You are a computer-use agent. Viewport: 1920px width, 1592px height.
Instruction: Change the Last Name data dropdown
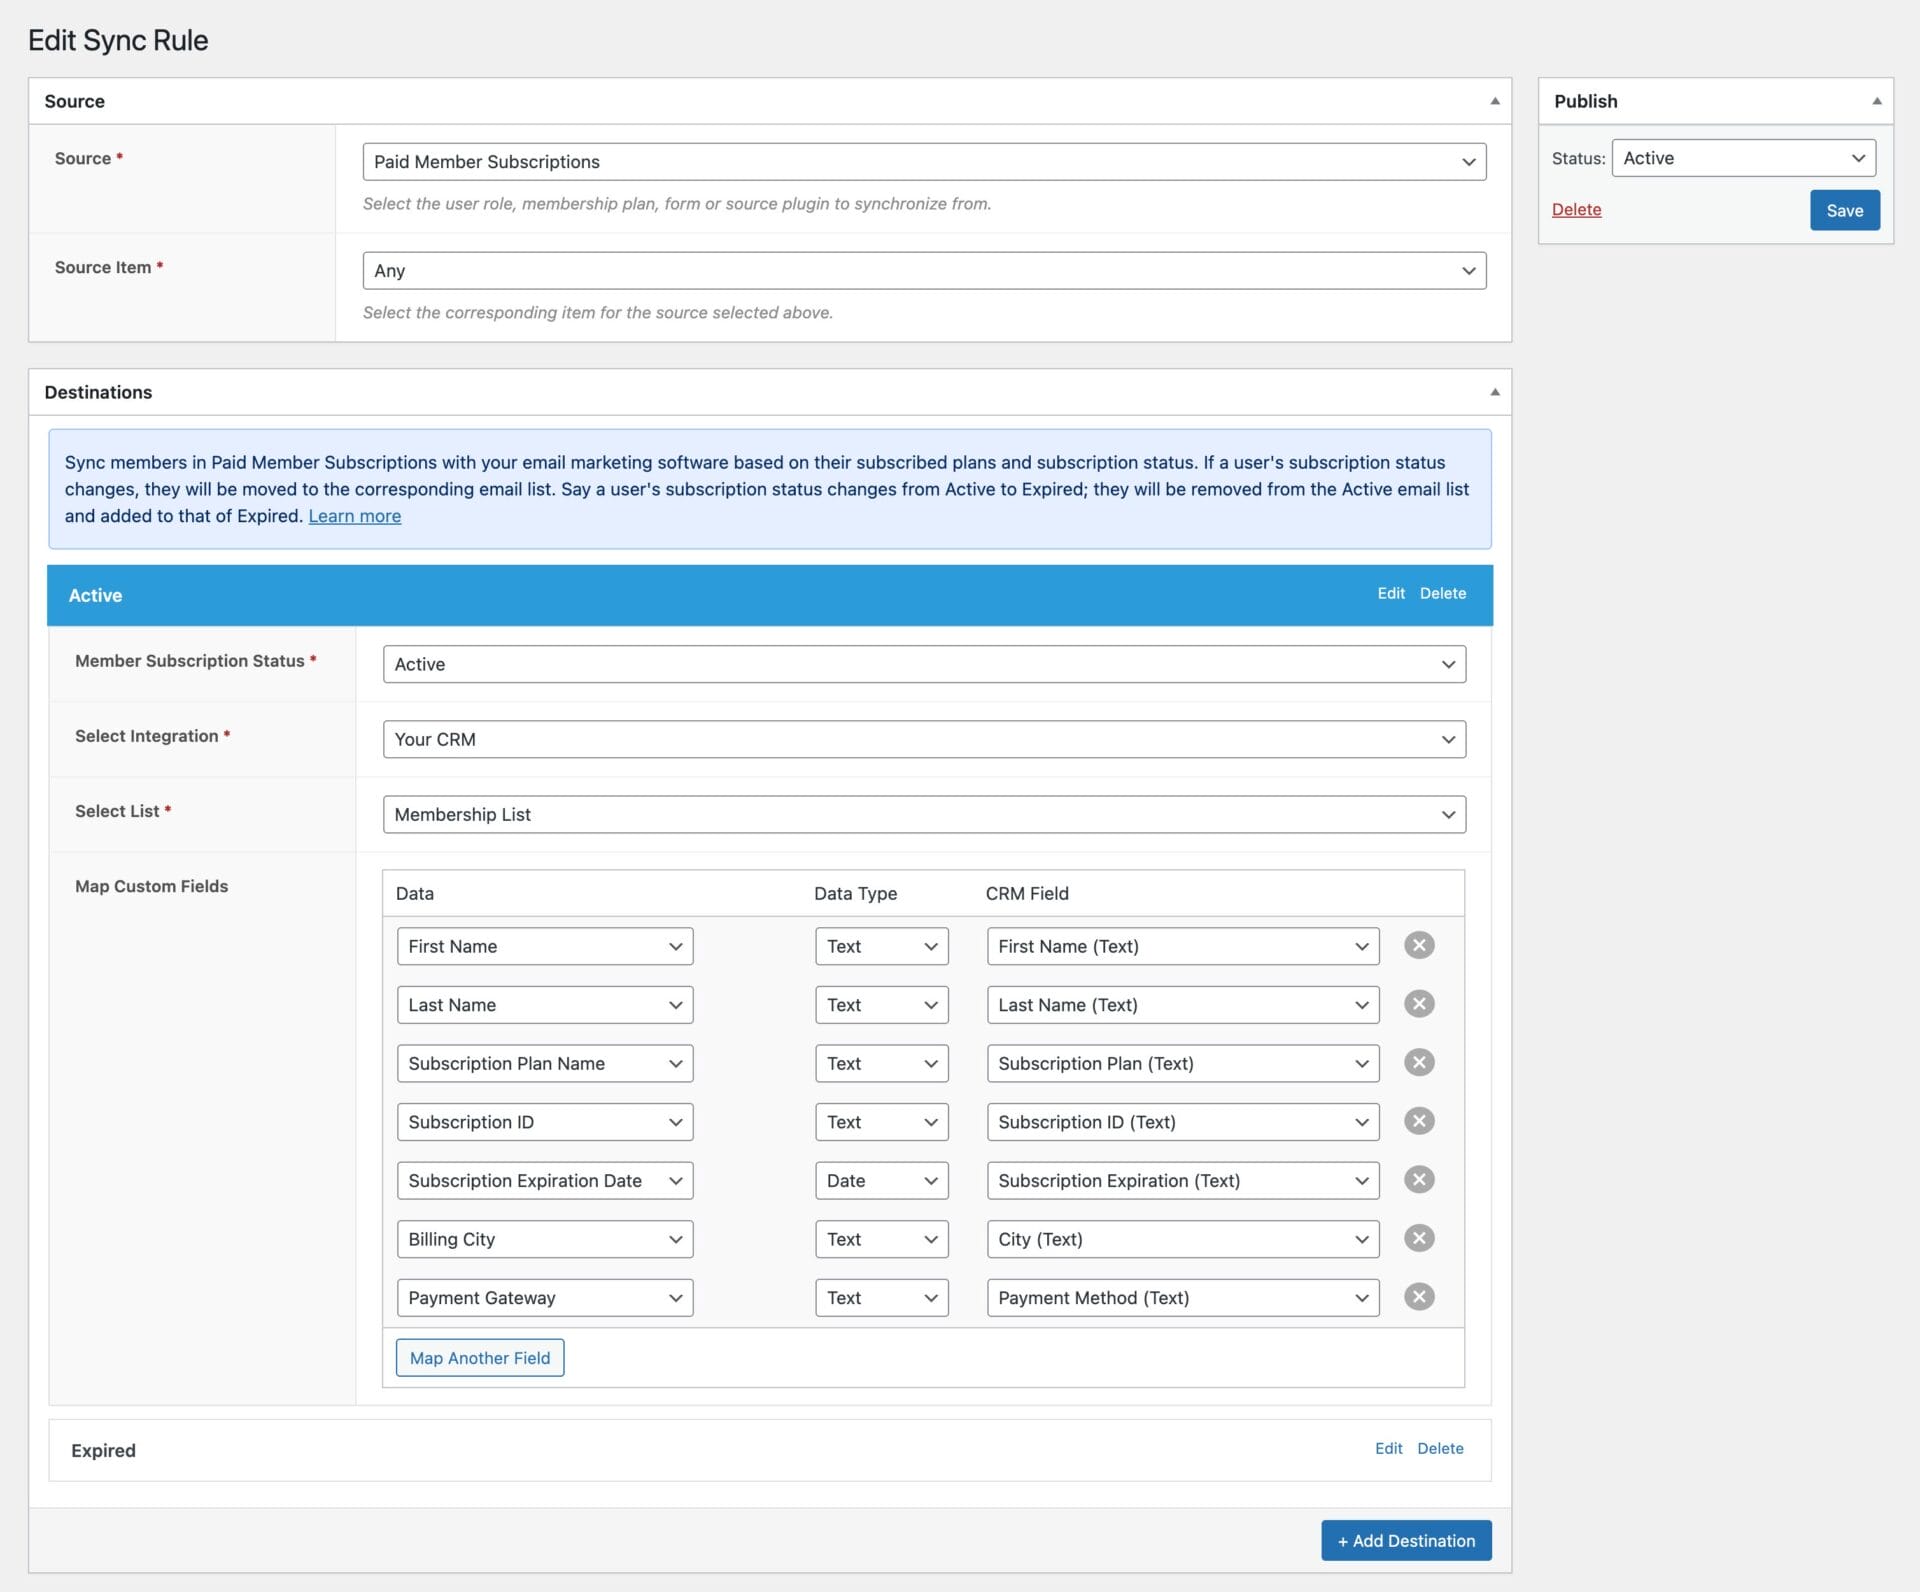(x=545, y=1005)
